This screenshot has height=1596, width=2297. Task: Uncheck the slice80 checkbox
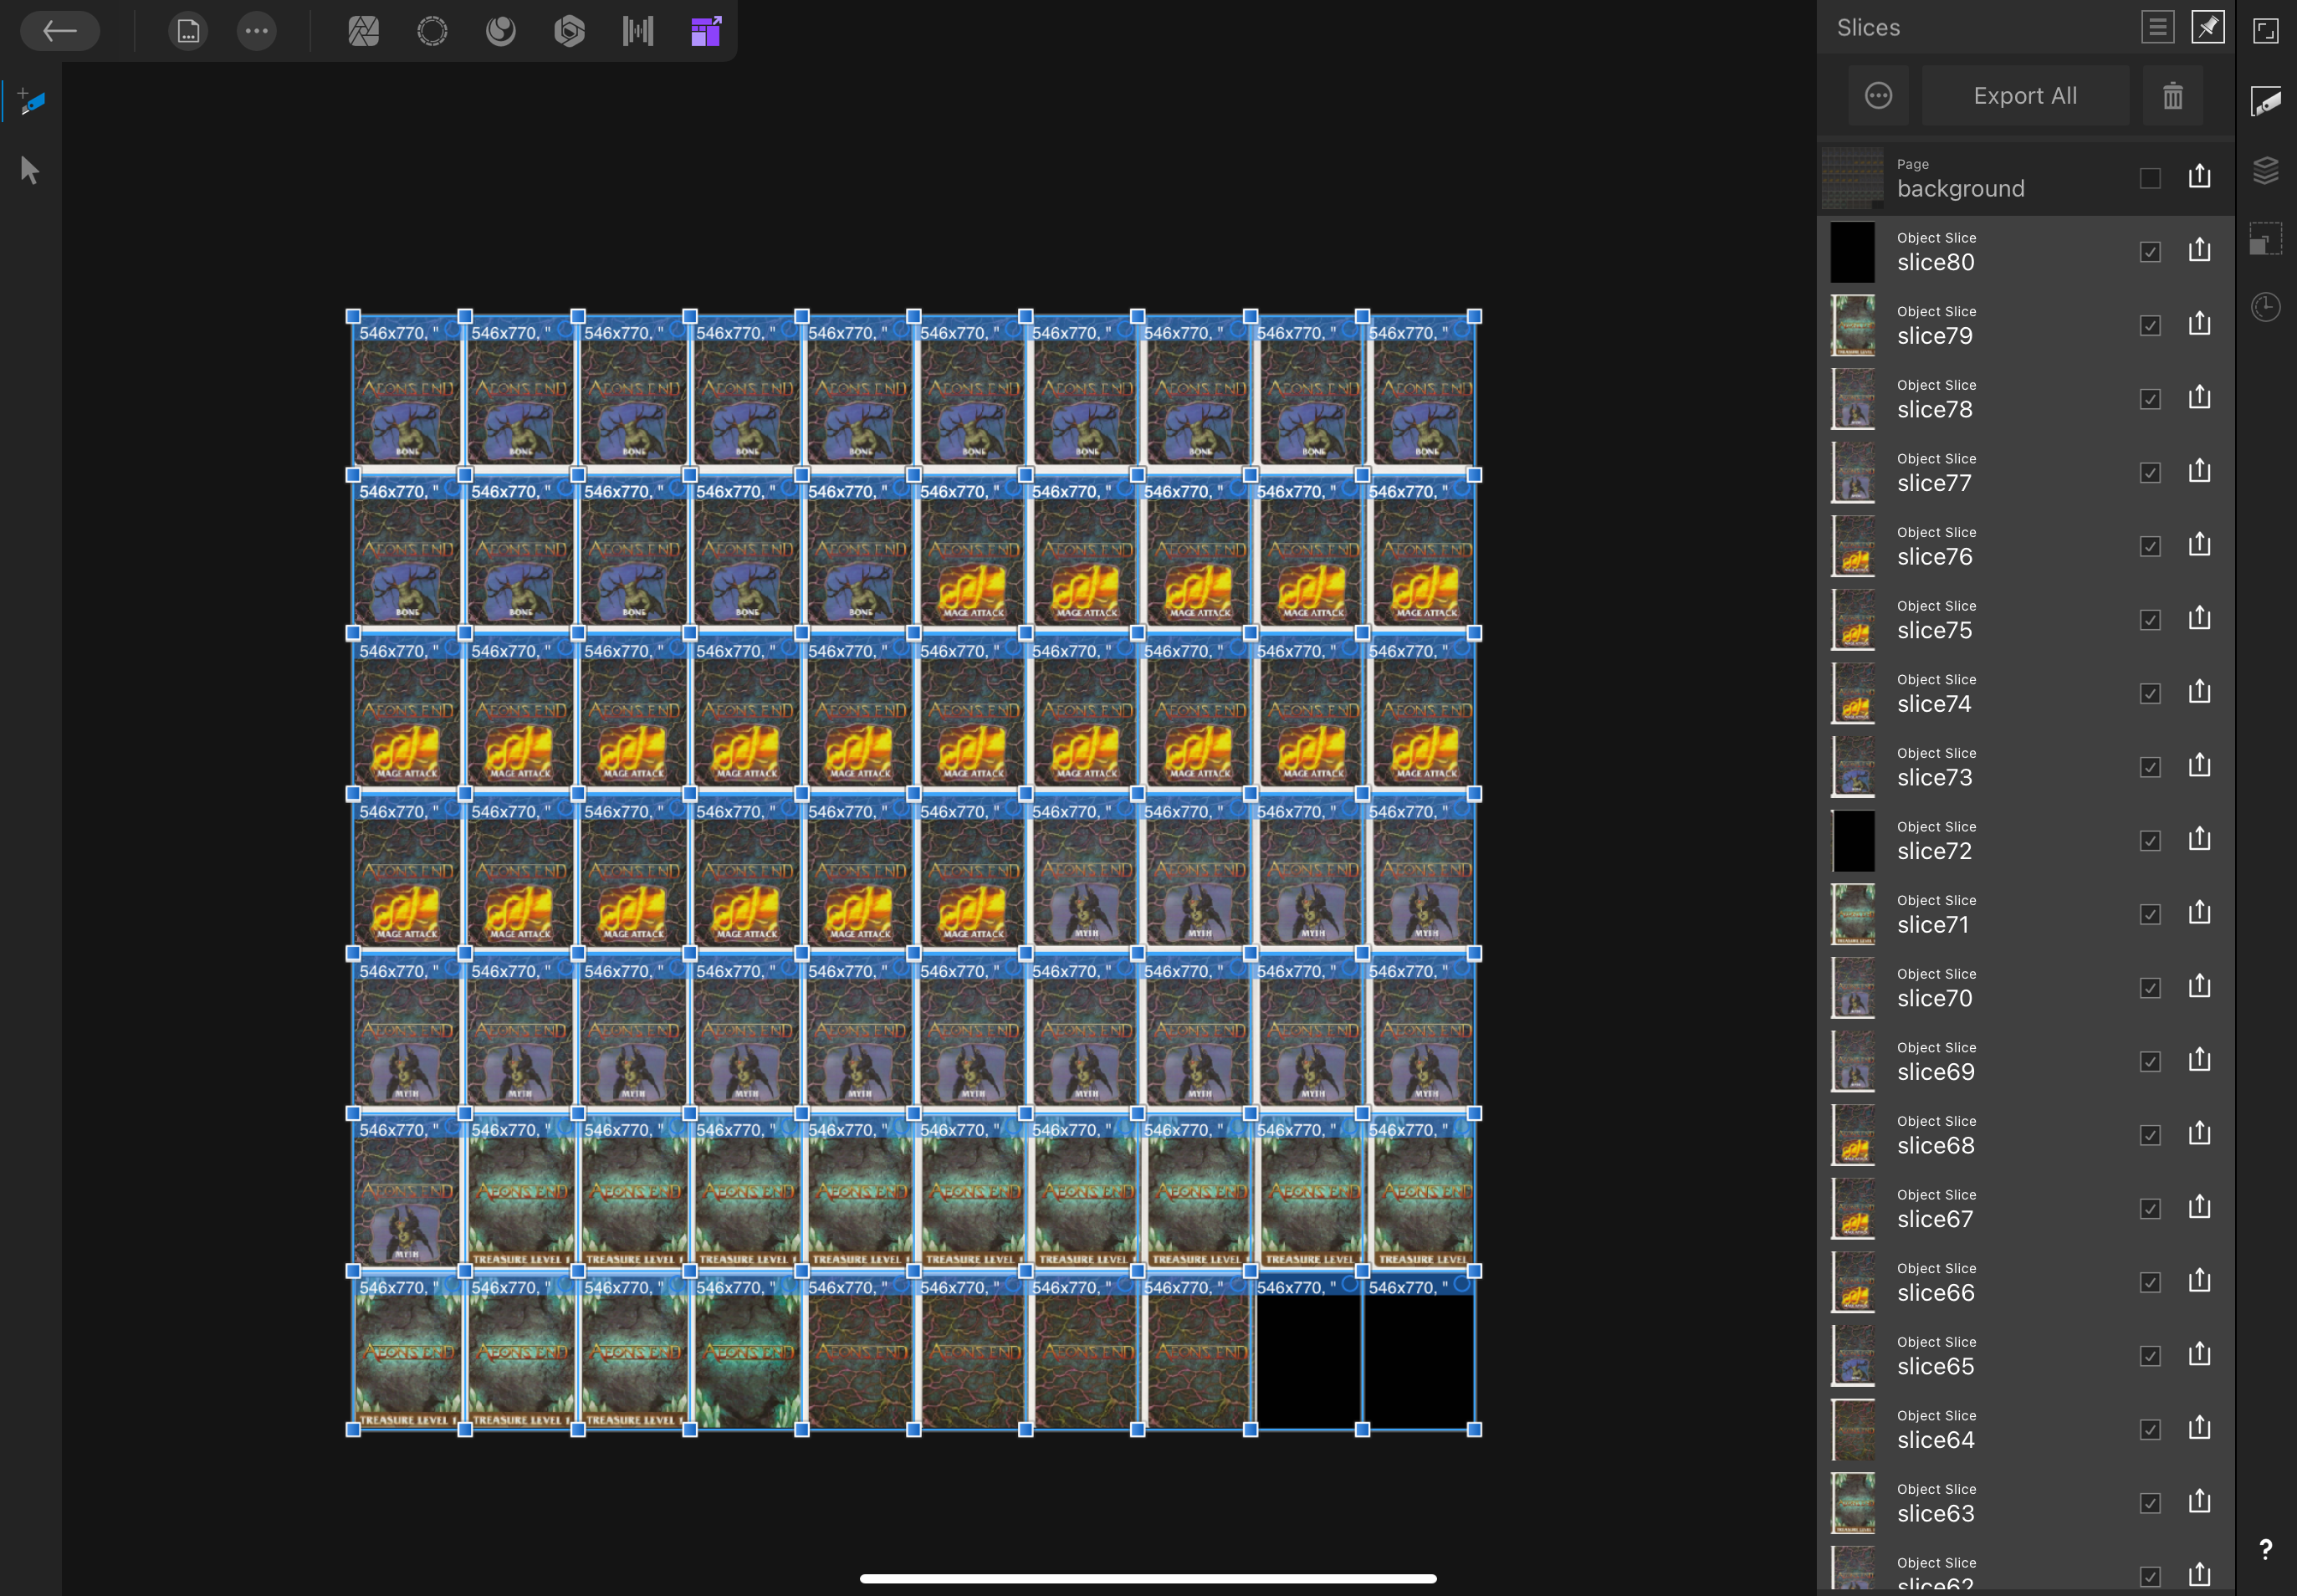tap(2150, 252)
